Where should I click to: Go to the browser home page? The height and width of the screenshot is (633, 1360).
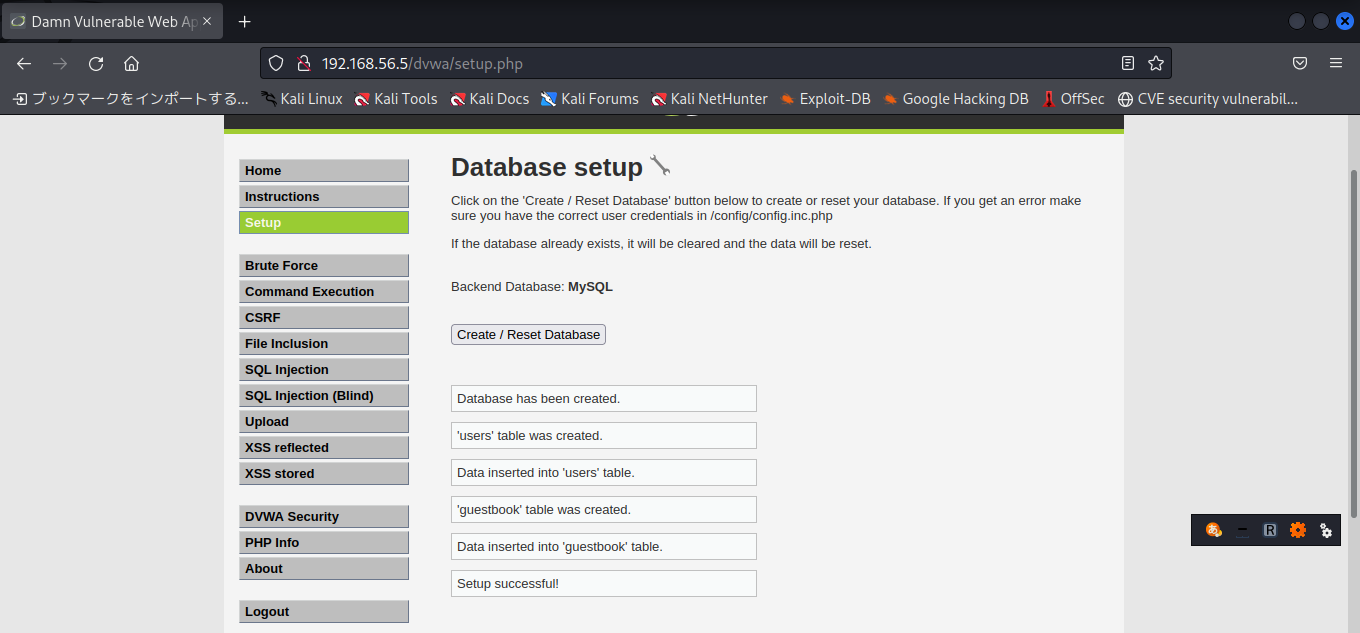[x=131, y=62]
